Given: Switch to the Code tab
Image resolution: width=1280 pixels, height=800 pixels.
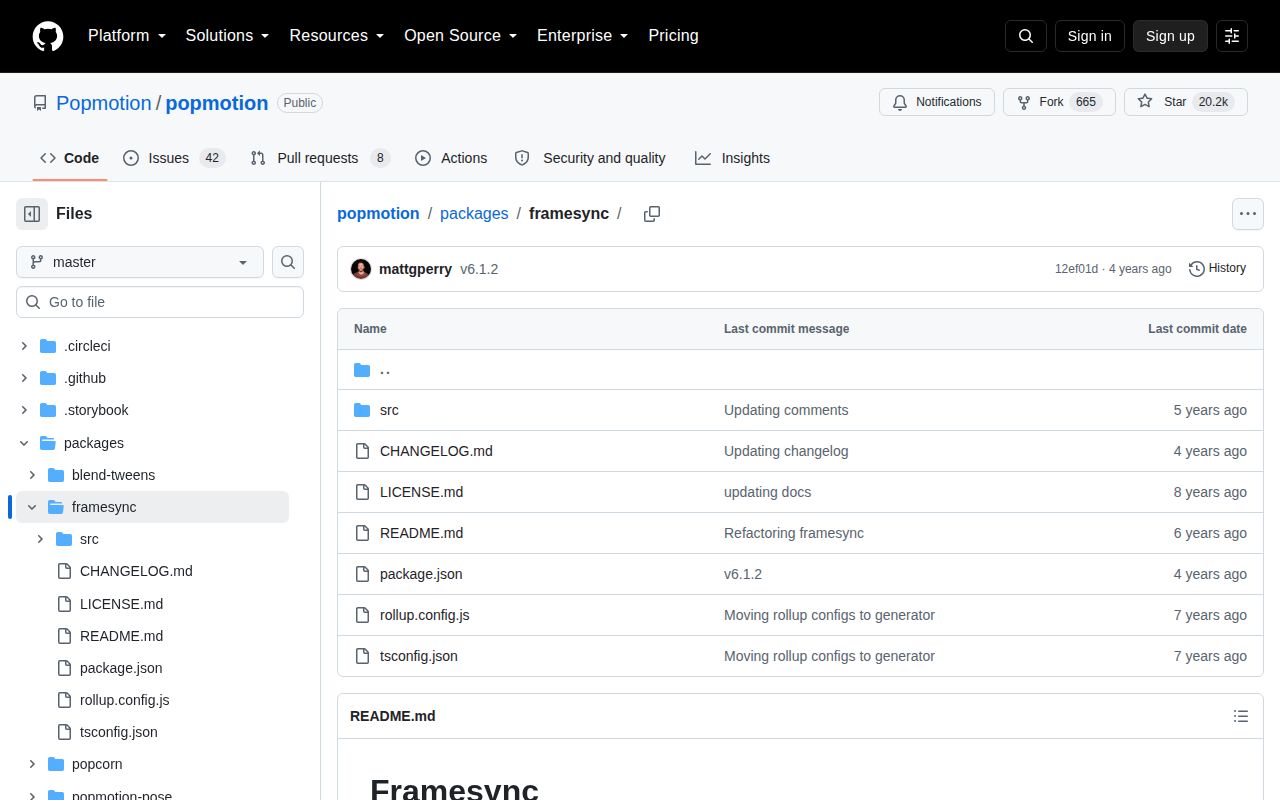Looking at the screenshot, I should tap(69, 158).
